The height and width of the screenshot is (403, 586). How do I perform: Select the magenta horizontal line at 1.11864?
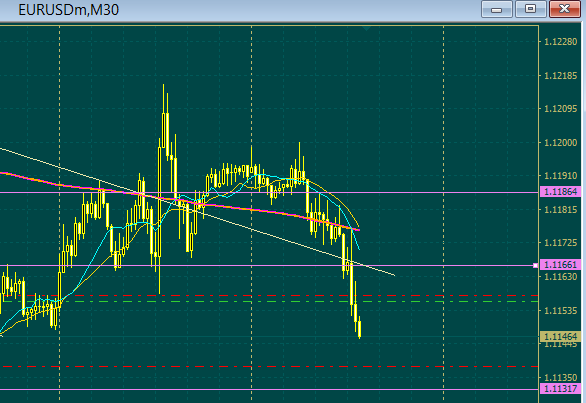point(269,193)
